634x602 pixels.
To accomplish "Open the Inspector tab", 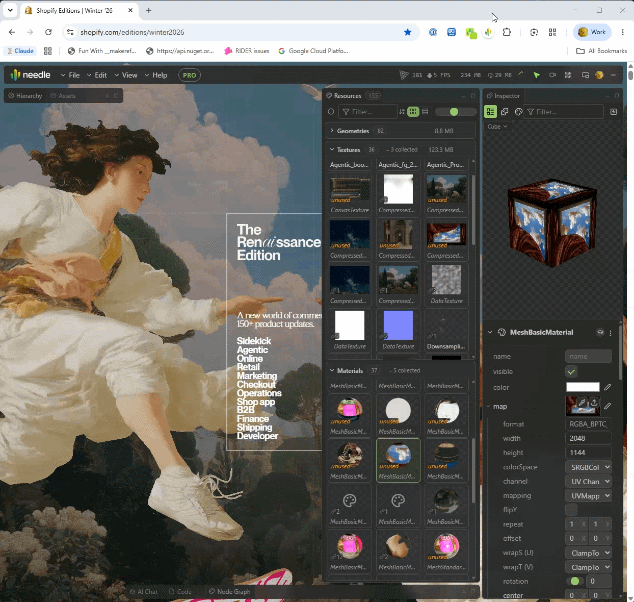I will (x=503, y=96).
